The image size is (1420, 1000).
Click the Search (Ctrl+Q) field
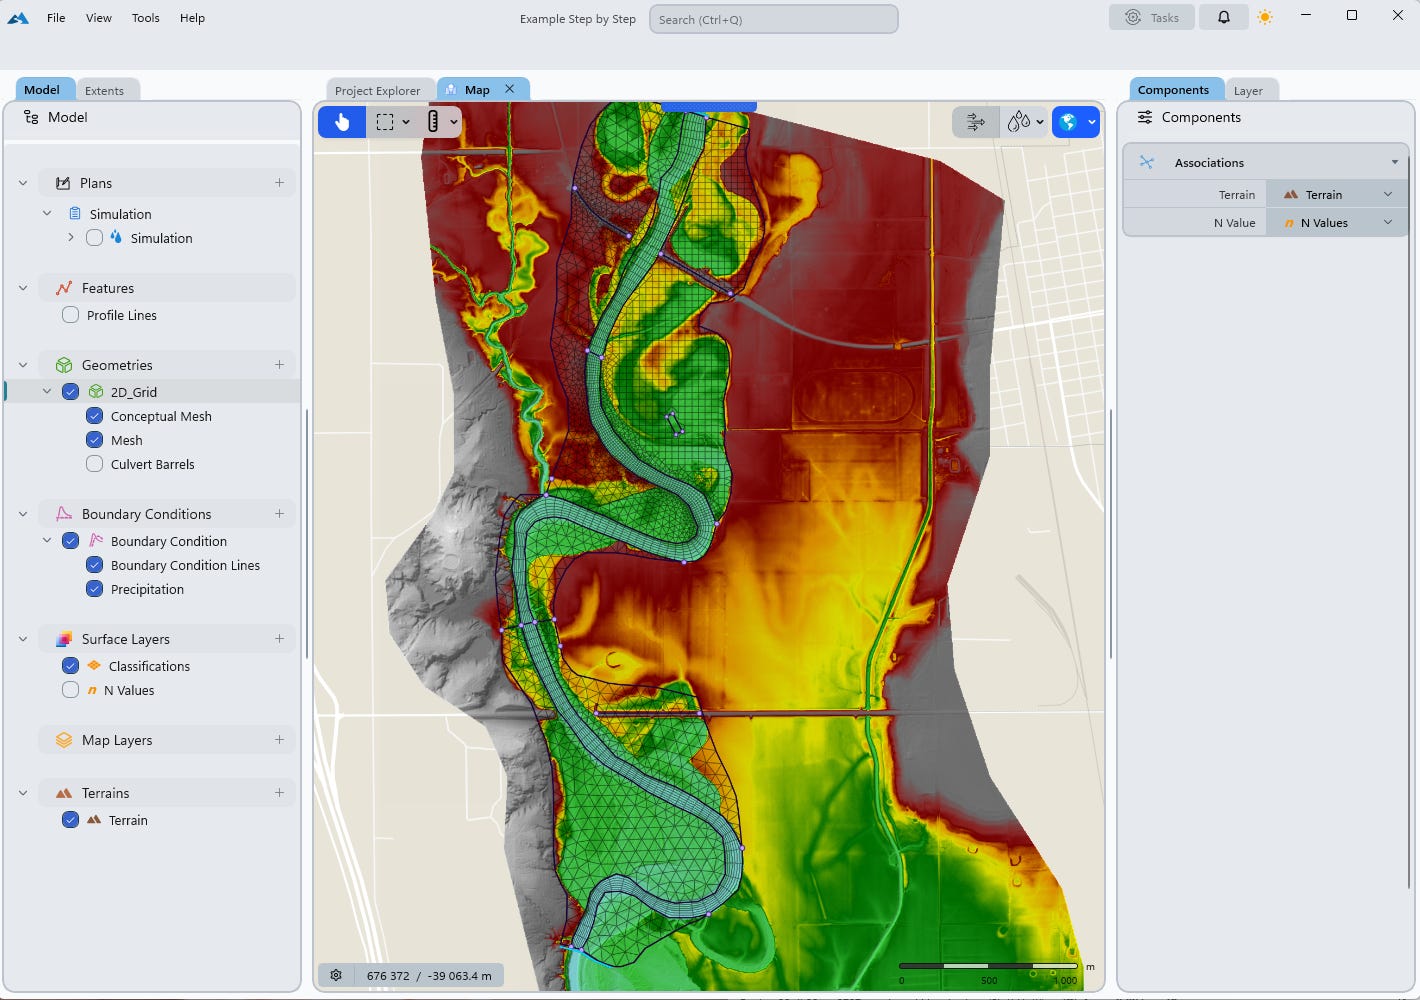tap(774, 19)
